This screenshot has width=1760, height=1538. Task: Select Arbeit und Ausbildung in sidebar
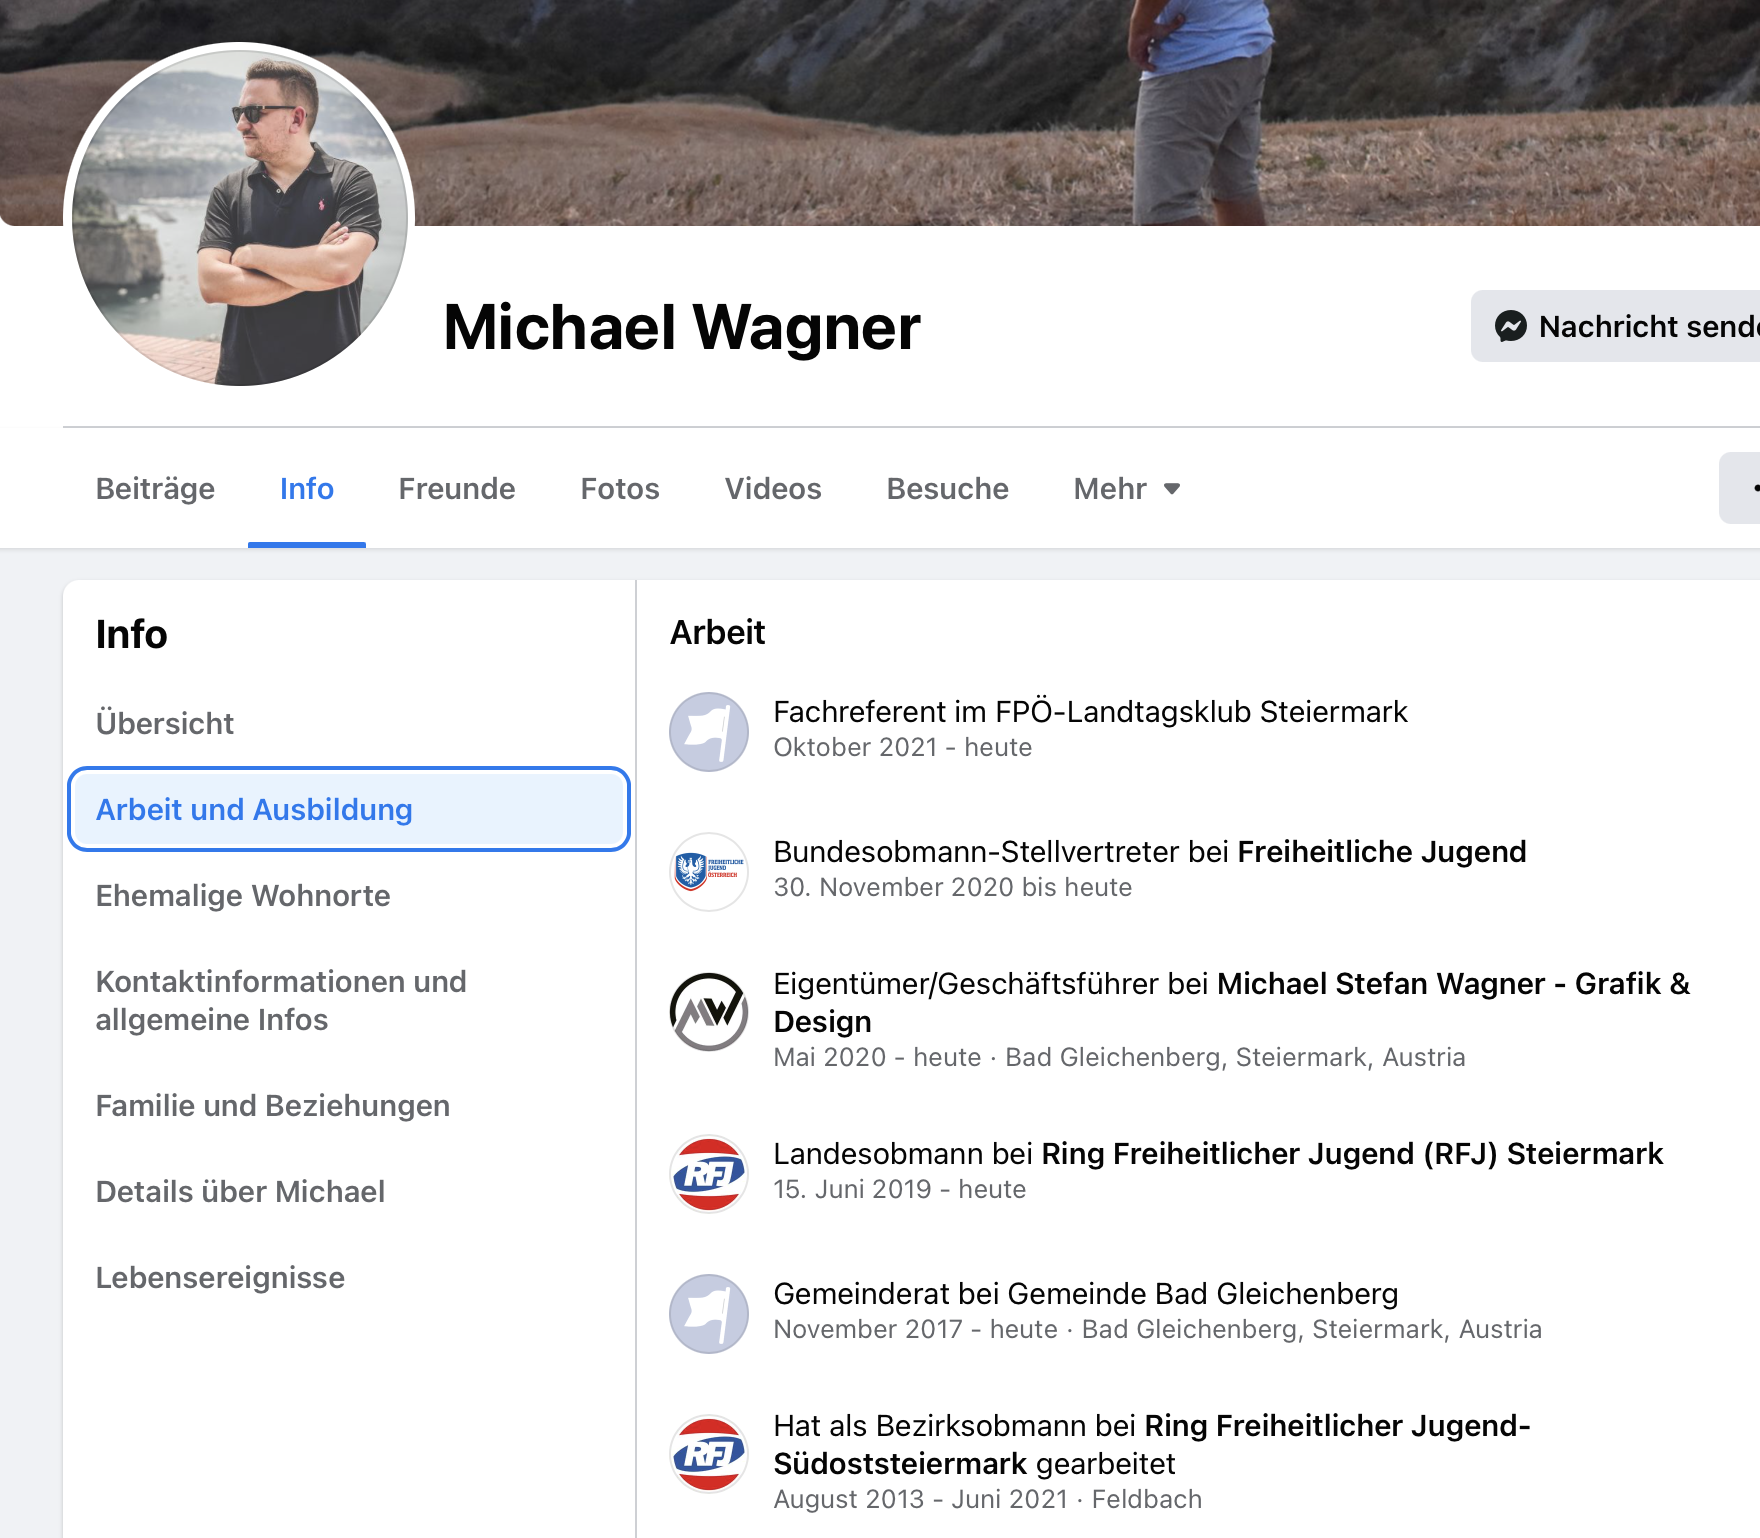click(349, 809)
